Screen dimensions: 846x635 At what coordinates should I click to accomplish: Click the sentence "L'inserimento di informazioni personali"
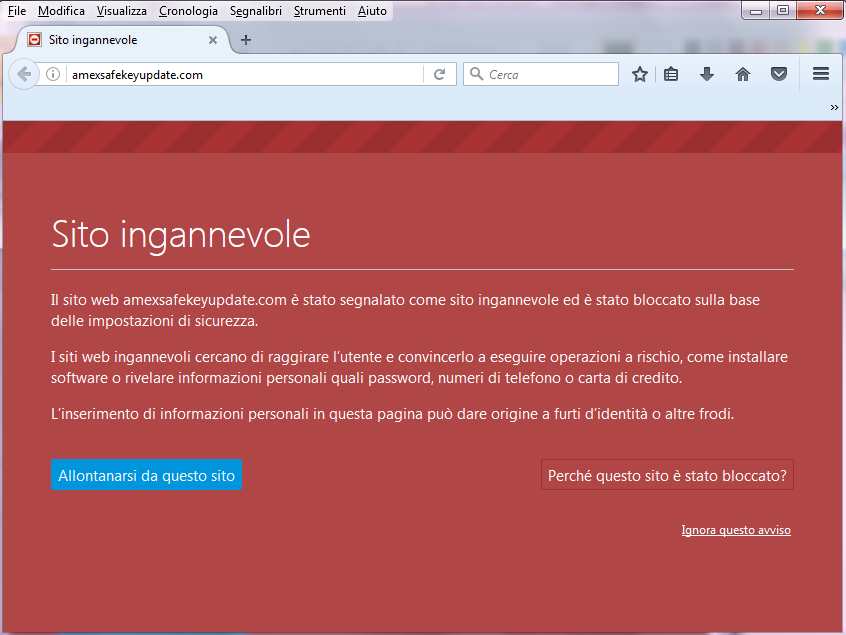392,414
